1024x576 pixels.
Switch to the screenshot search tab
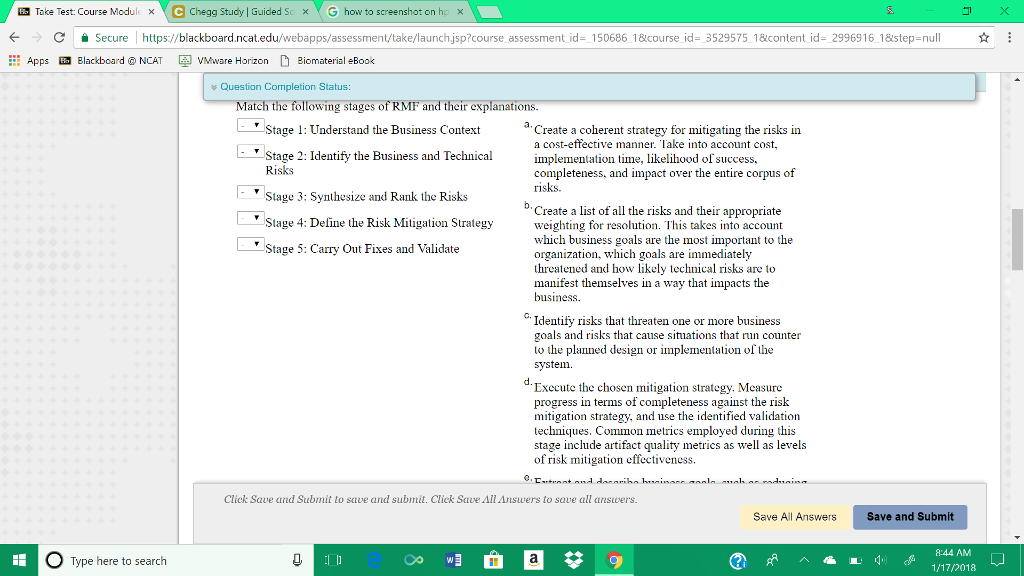click(390, 10)
